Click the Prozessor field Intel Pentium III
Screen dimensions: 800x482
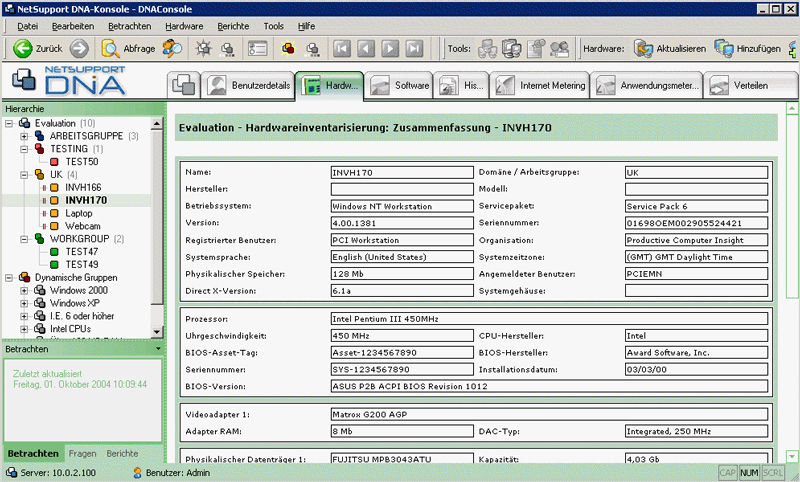[x=549, y=319]
